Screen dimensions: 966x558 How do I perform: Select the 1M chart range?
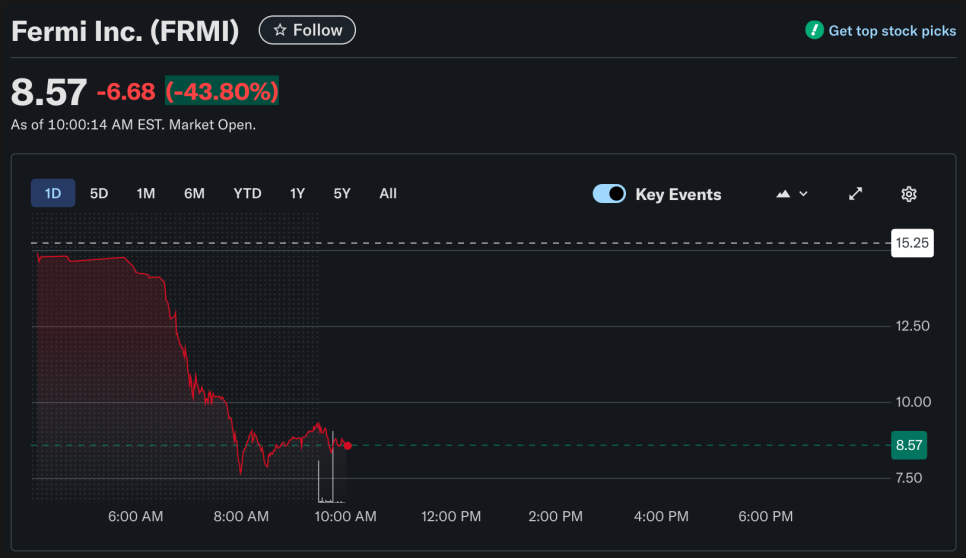pyautogui.click(x=146, y=193)
